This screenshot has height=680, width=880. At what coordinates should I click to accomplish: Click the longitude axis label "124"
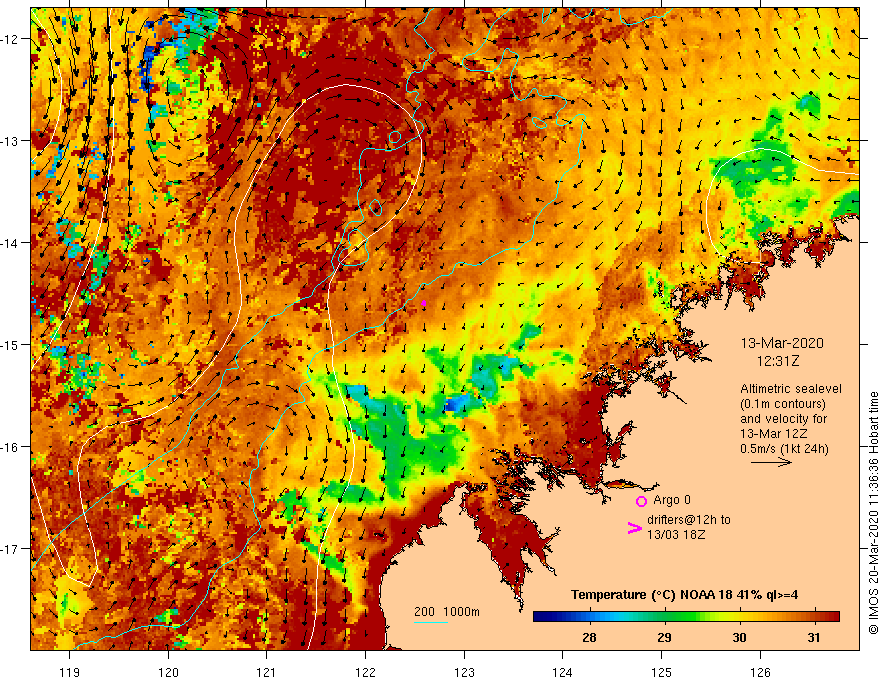pyautogui.click(x=563, y=672)
